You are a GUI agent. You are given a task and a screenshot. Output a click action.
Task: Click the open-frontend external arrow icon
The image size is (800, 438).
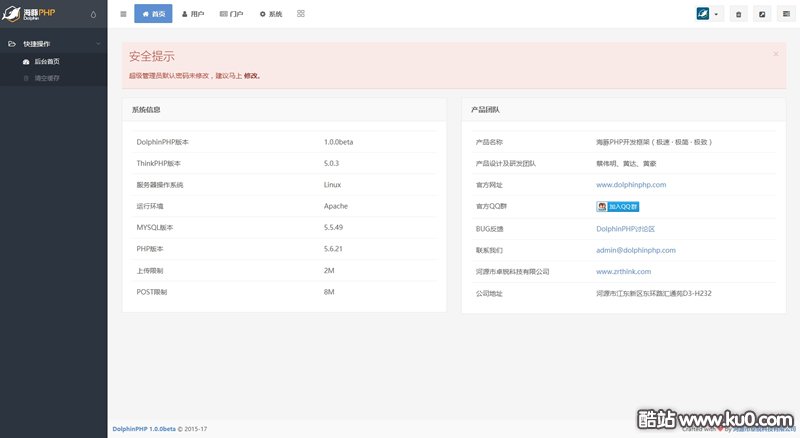coord(762,14)
